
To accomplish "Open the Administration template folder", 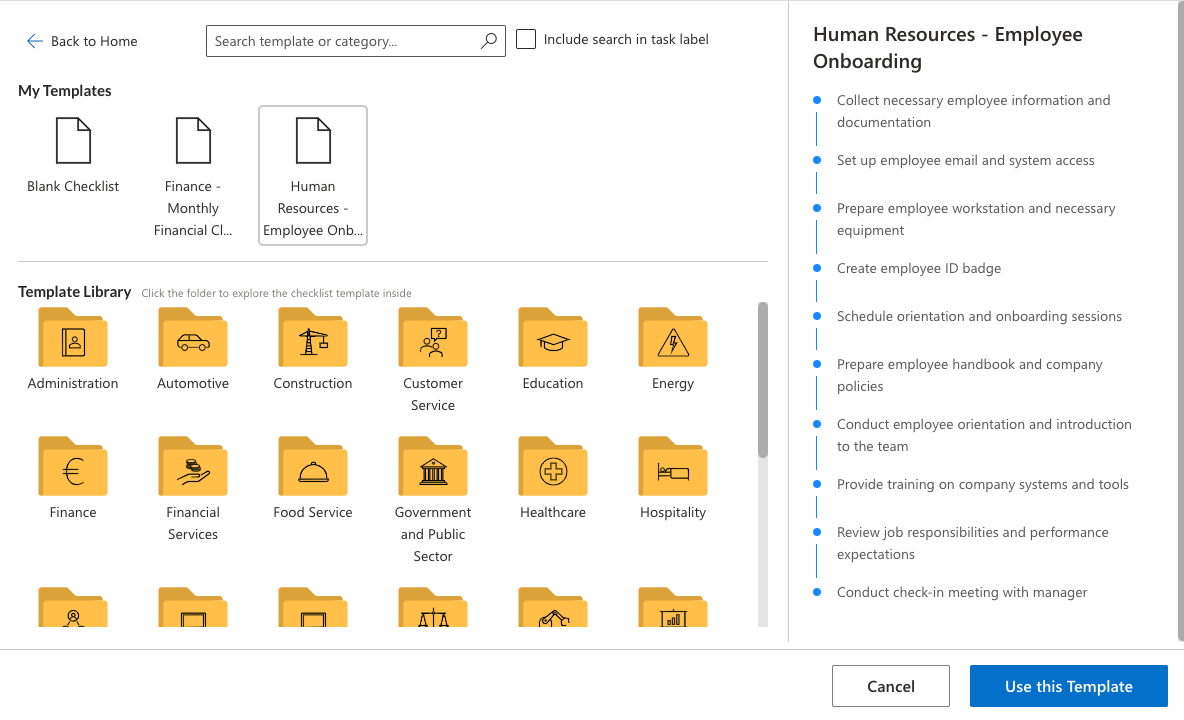I will 73,340.
